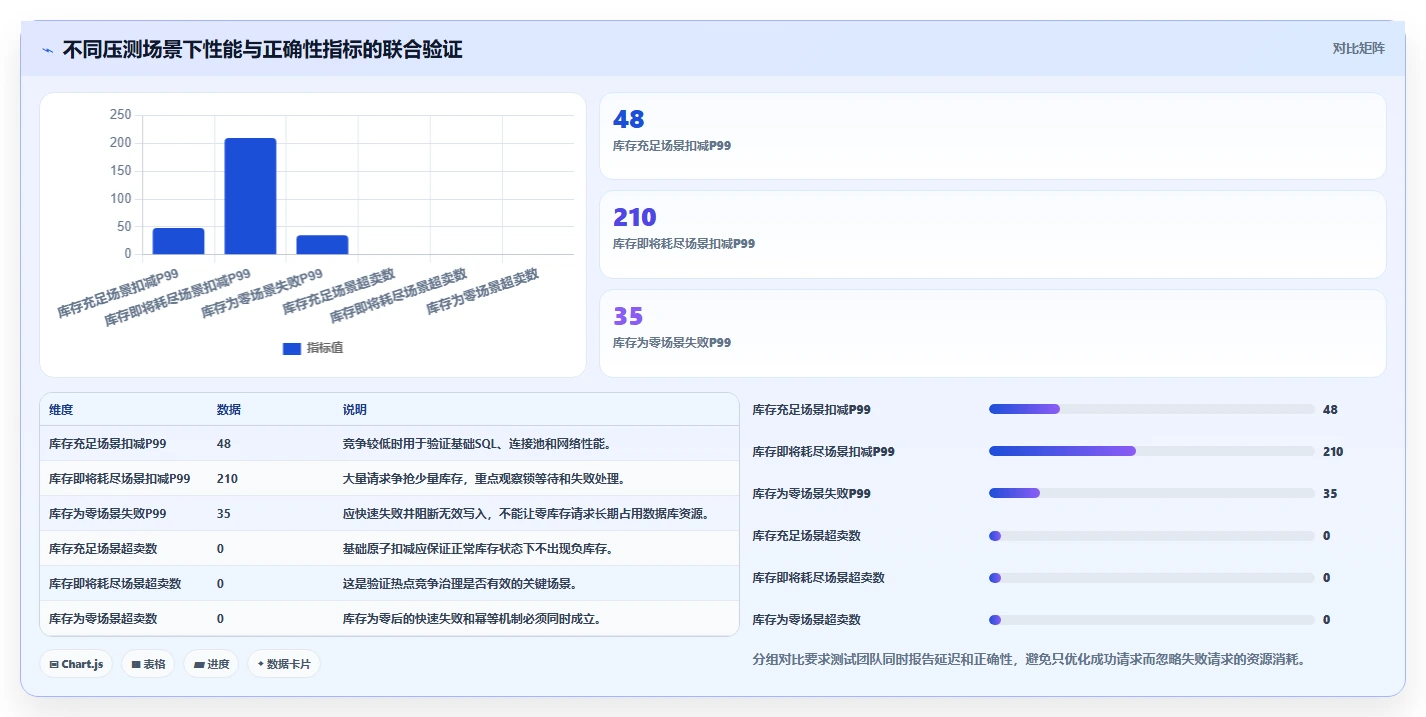Image resolution: width=1426 pixels, height=717 pixels.
Task: Click progress bar for 库存即将耗尽场景超卖数
Action: tap(1151, 577)
